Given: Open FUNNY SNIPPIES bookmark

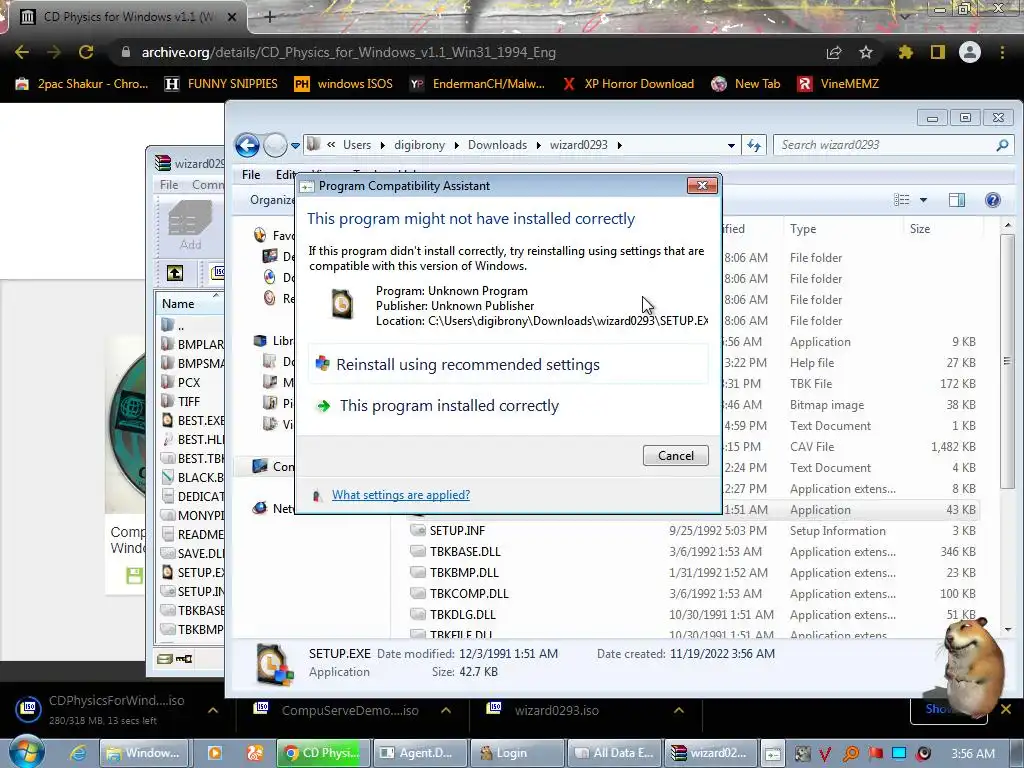Looking at the screenshot, I should coord(221,84).
